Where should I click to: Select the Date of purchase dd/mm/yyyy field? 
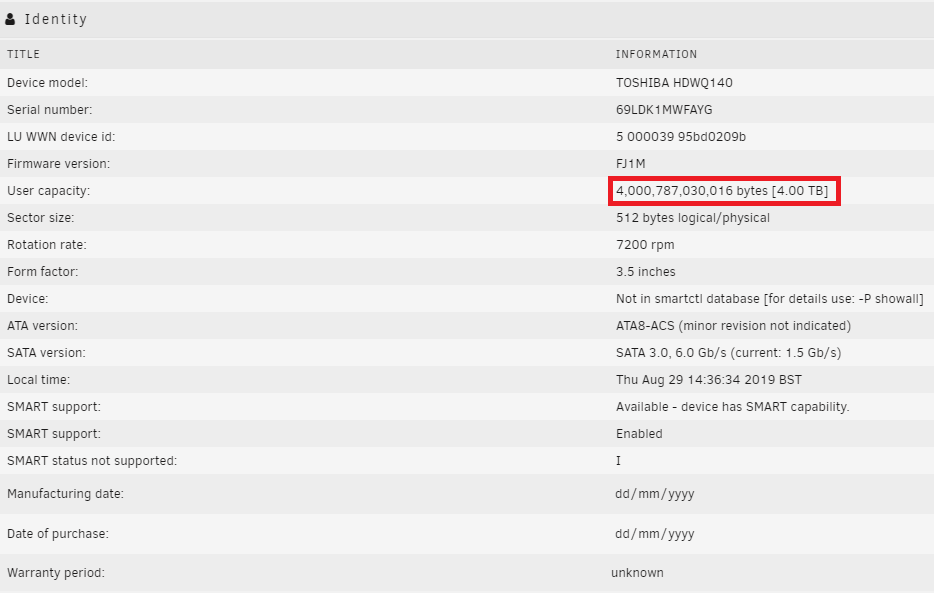(655, 533)
